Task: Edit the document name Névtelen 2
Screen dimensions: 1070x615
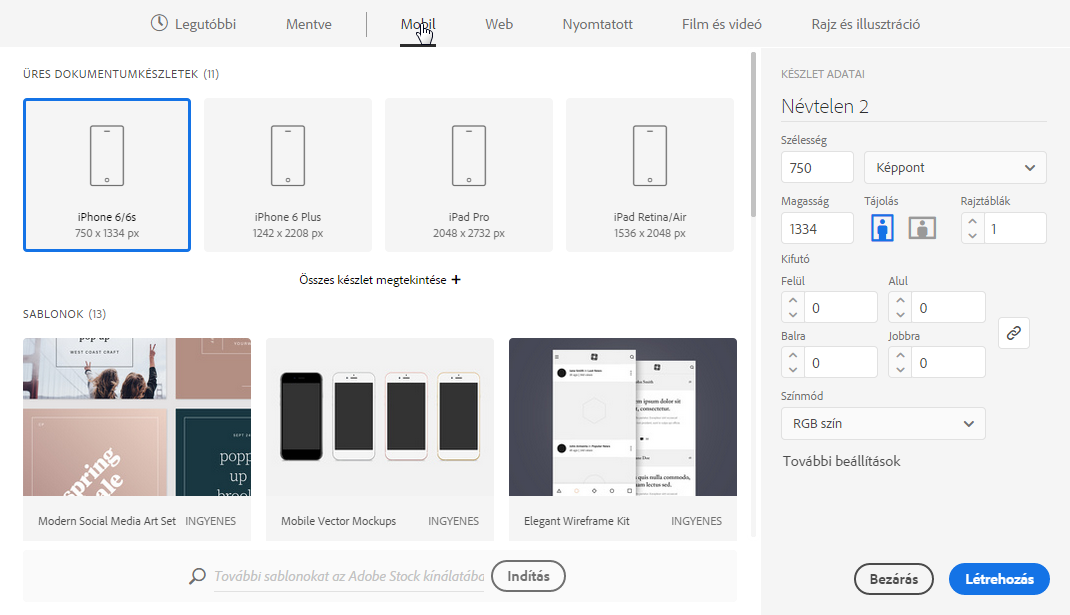Action: (914, 106)
